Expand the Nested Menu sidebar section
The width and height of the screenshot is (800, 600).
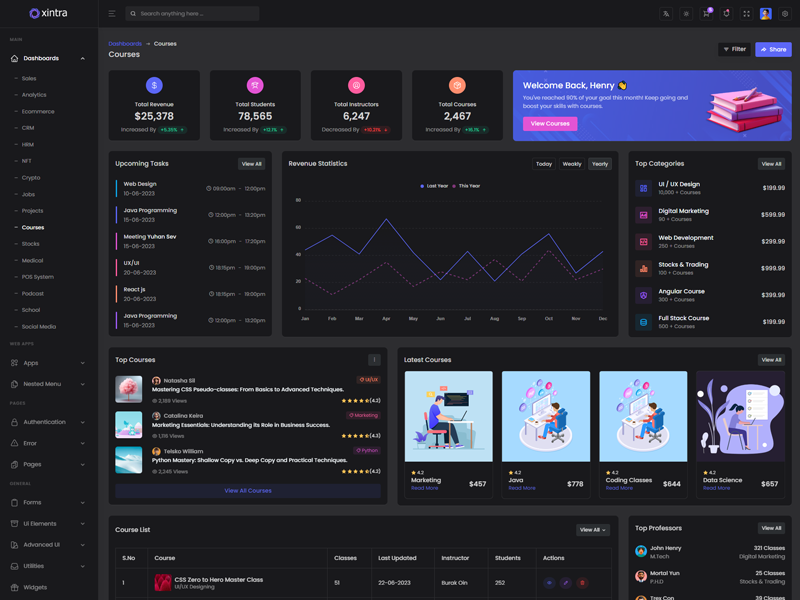[48, 384]
